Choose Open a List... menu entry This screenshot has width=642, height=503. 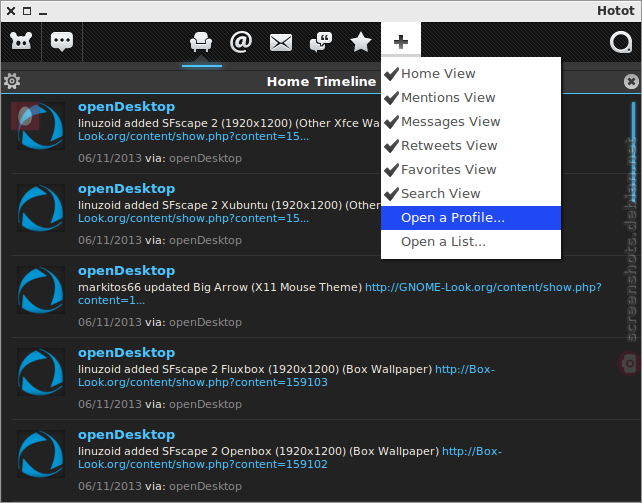click(471, 242)
